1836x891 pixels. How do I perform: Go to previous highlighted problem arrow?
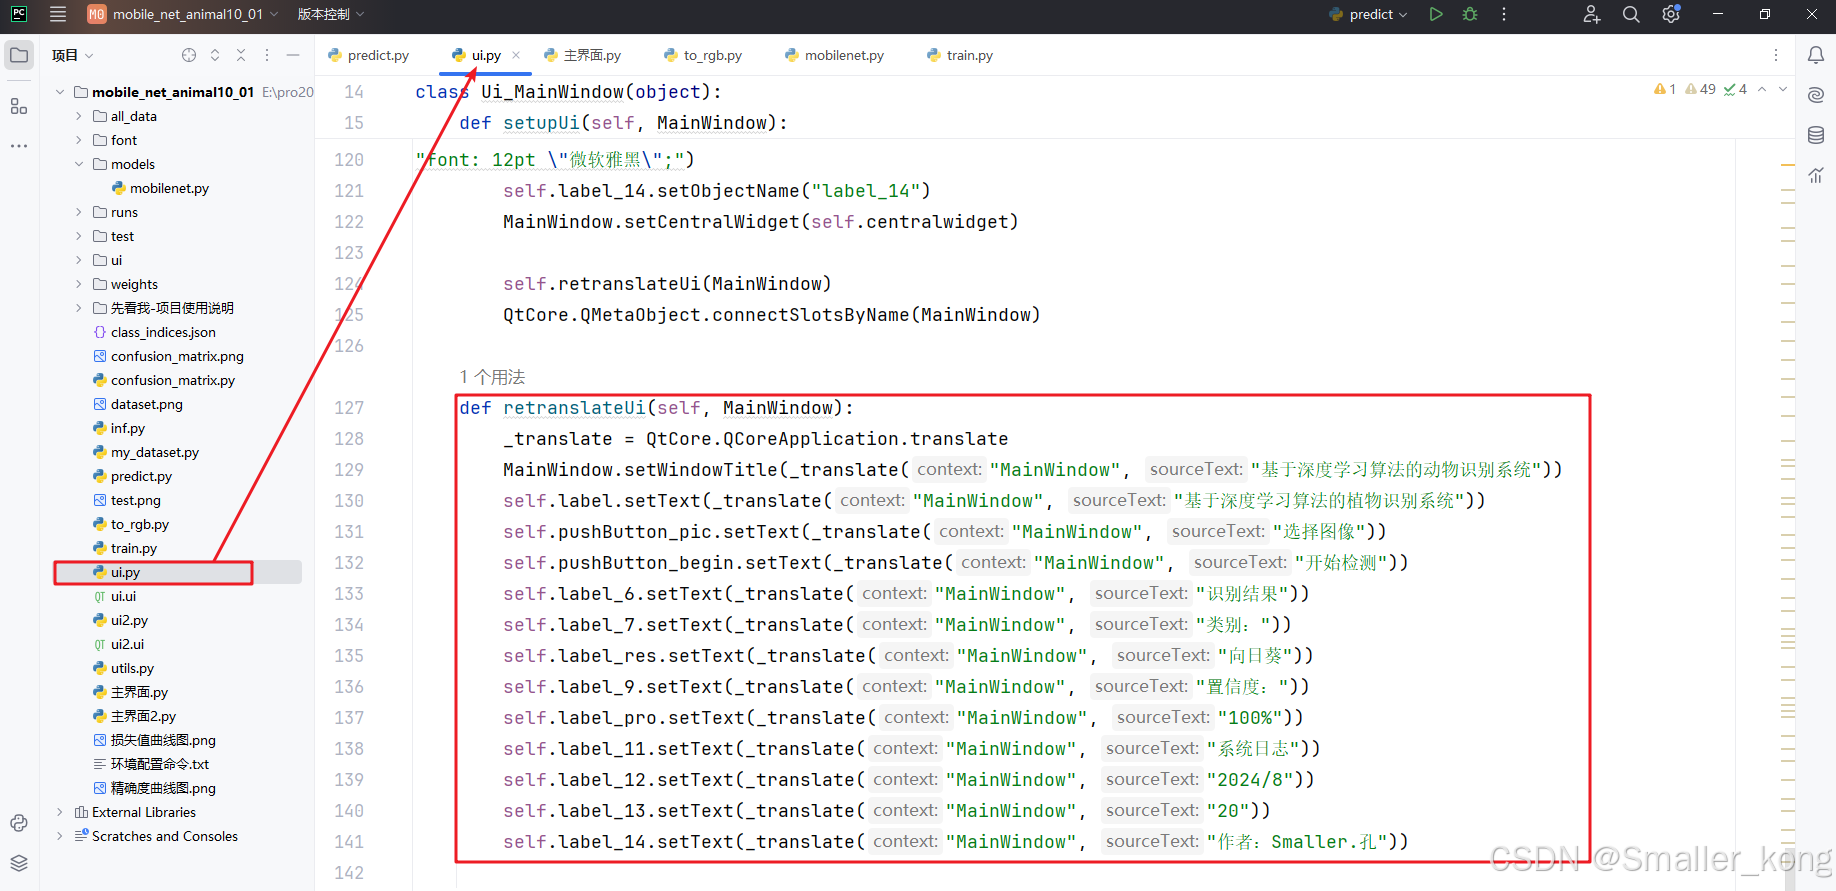(x=1762, y=89)
